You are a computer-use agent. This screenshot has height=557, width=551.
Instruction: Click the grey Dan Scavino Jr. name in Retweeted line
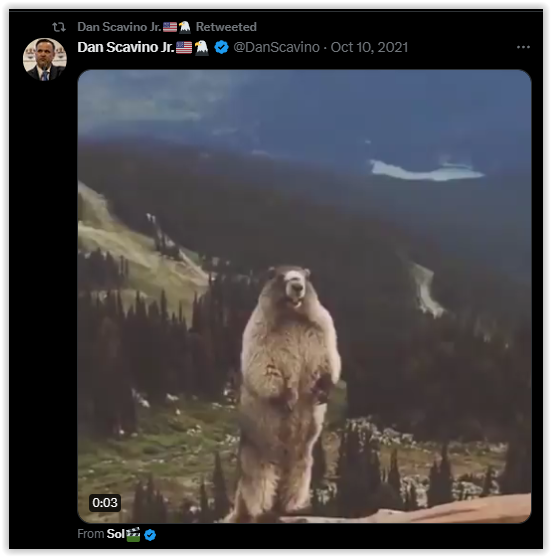pos(119,27)
